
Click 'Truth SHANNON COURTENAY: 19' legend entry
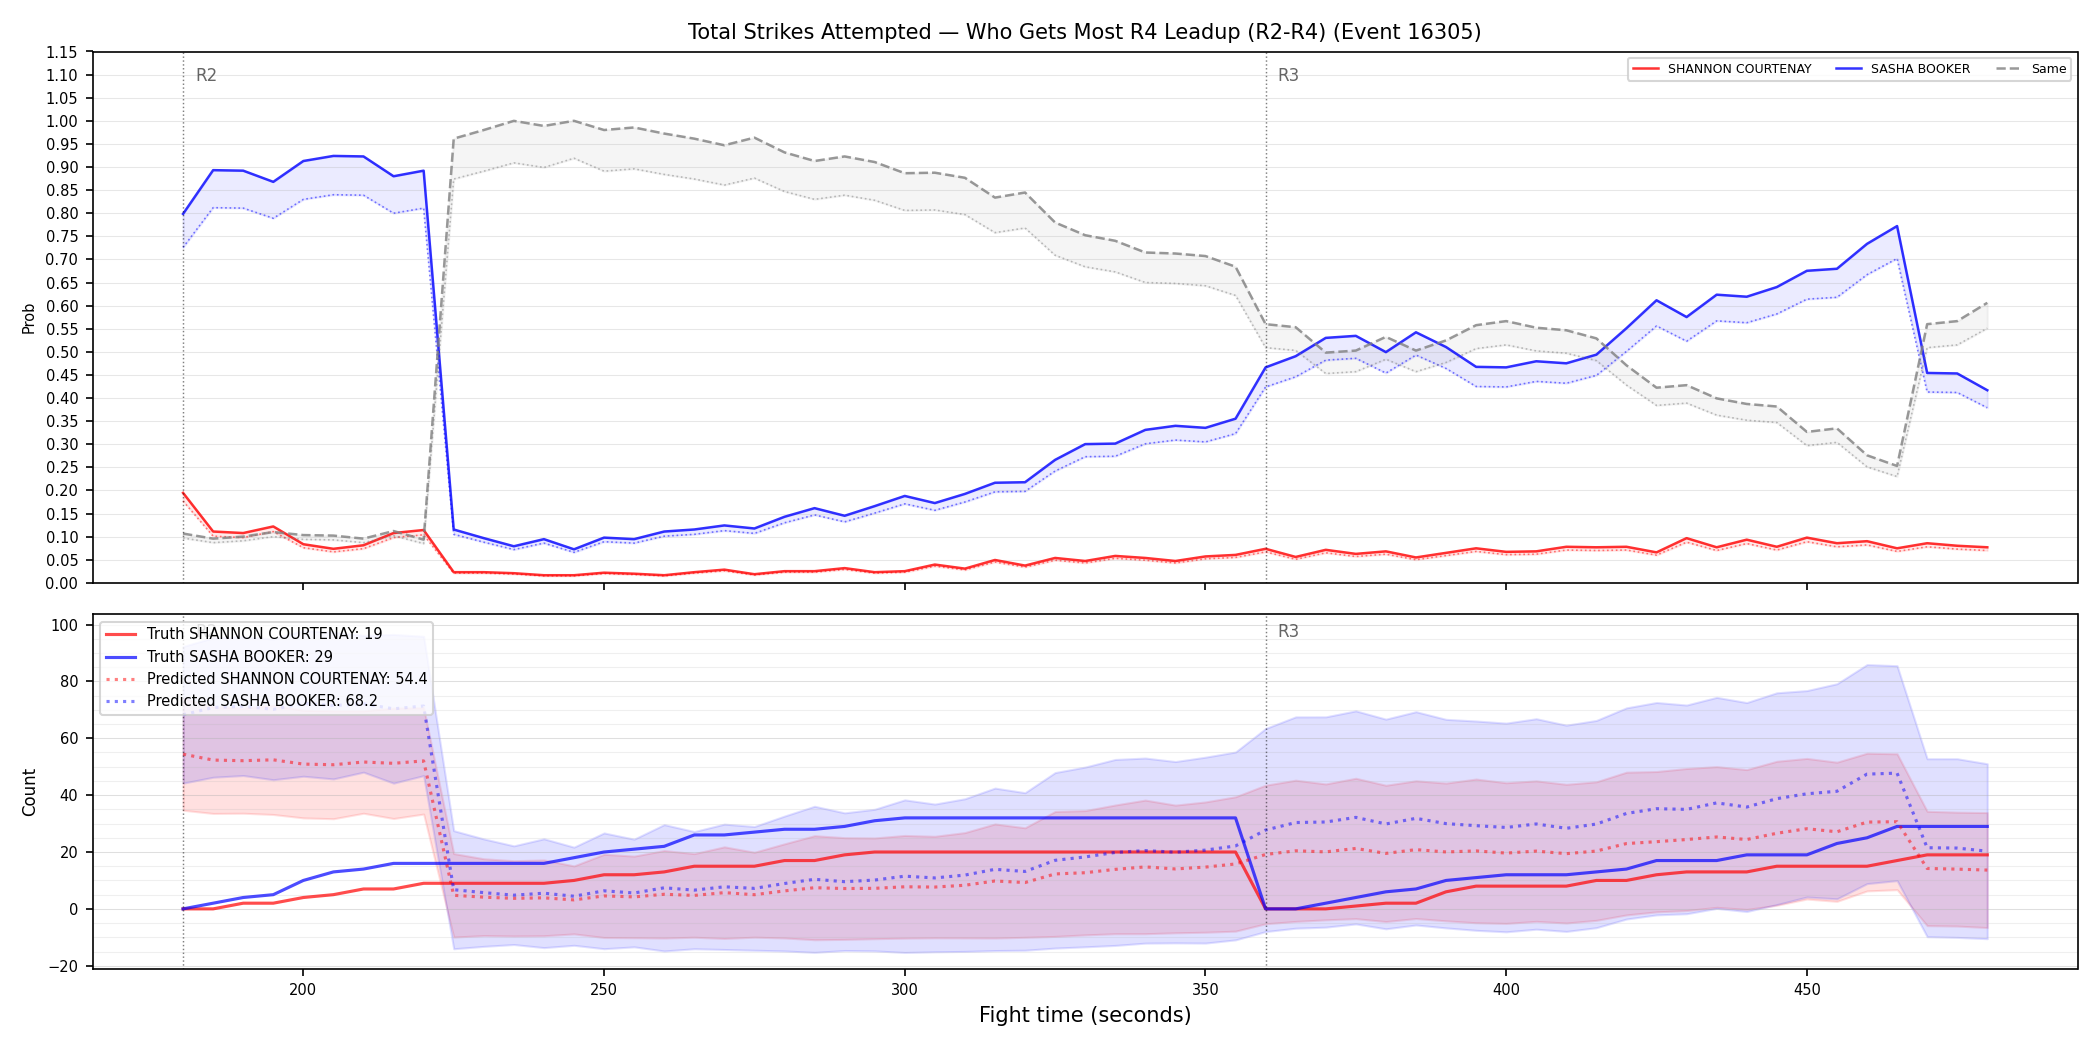pyautogui.click(x=244, y=634)
